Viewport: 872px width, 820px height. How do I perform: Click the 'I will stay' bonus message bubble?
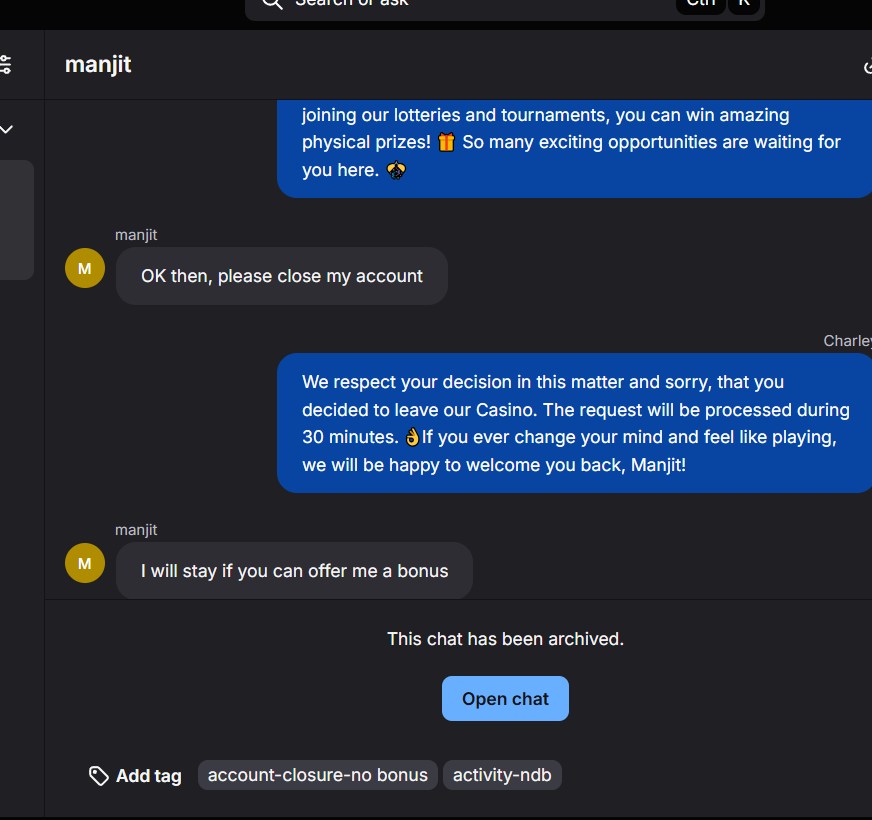pos(294,571)
